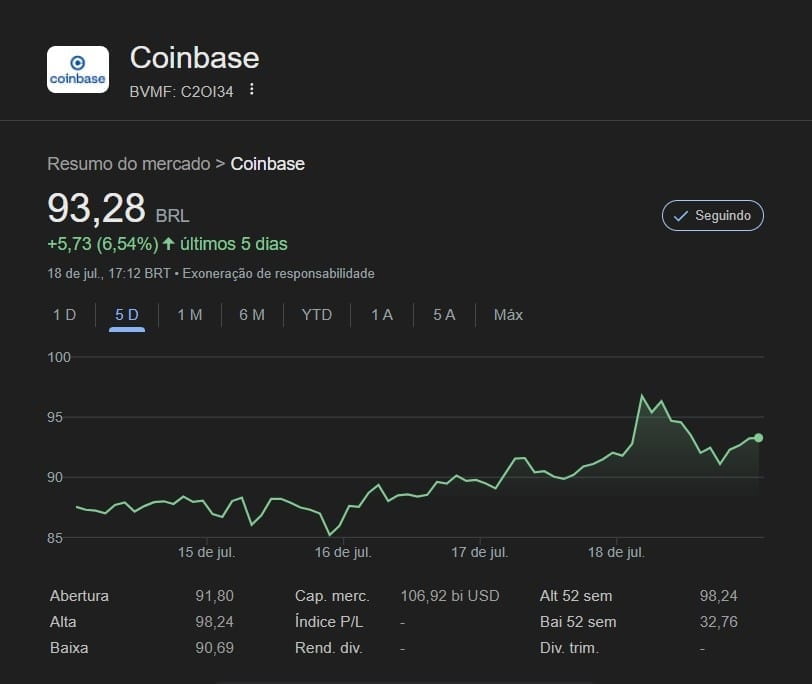812x684 pixels.
Task: Click the Div. trim. label
Action: coord(569,648)
